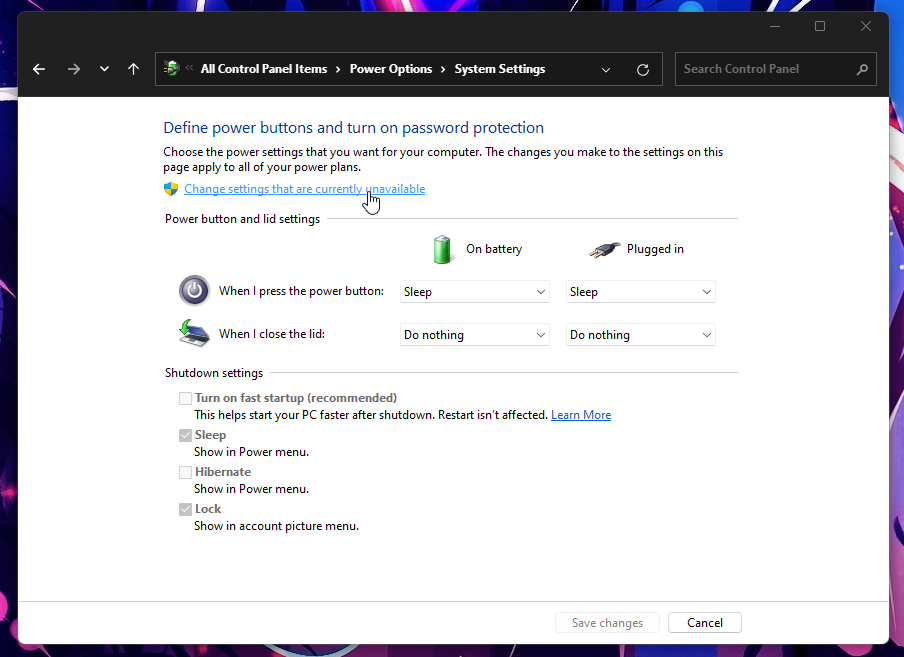Go up one level with Up arrow
The width and height of the screenshot is (904, 657).
(133, 69)
